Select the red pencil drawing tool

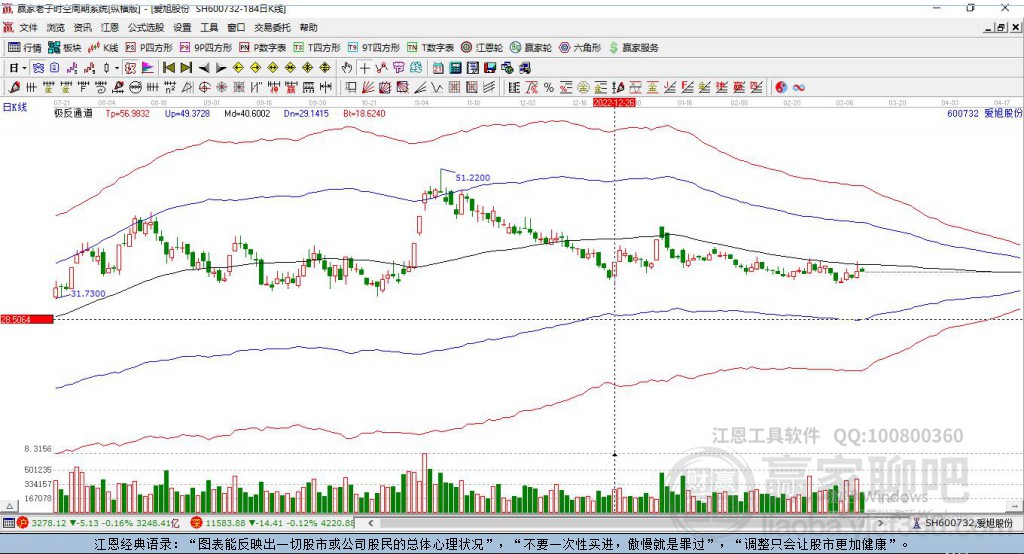coord(14,87)
